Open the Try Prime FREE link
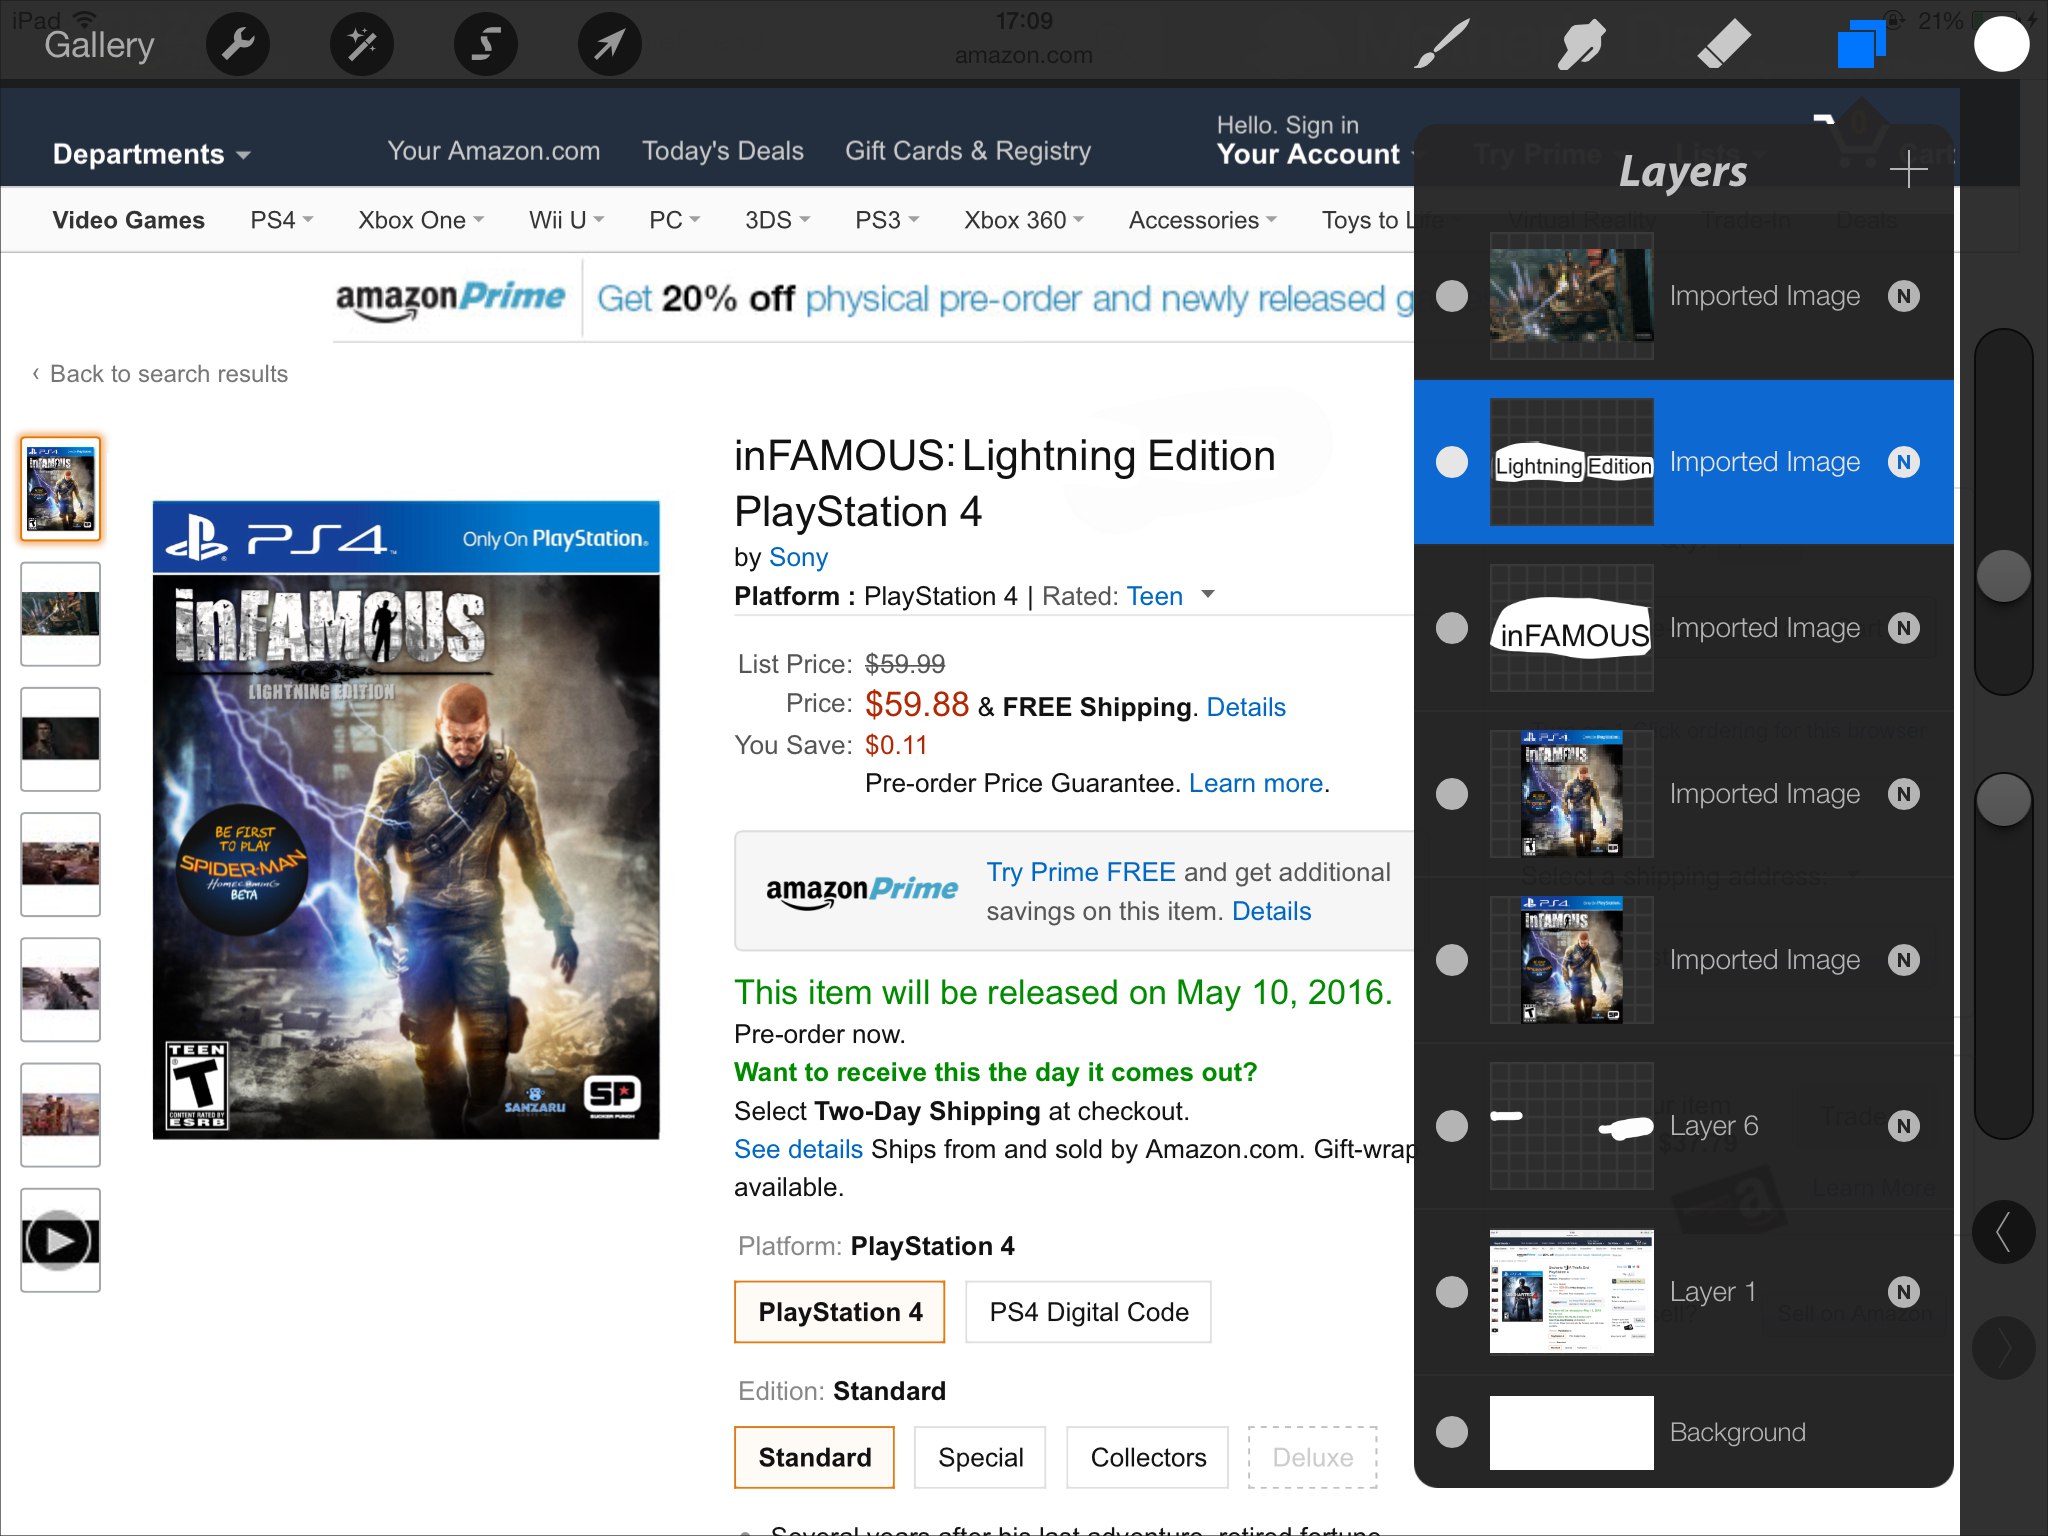This screenshot has width=2048, height=1536. click(x=1080, y=872)
